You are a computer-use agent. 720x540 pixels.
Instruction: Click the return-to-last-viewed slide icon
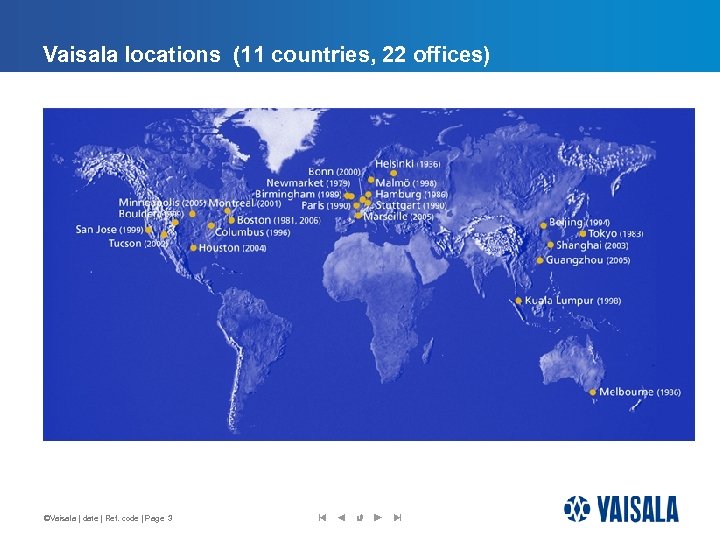tap(360, 518)
